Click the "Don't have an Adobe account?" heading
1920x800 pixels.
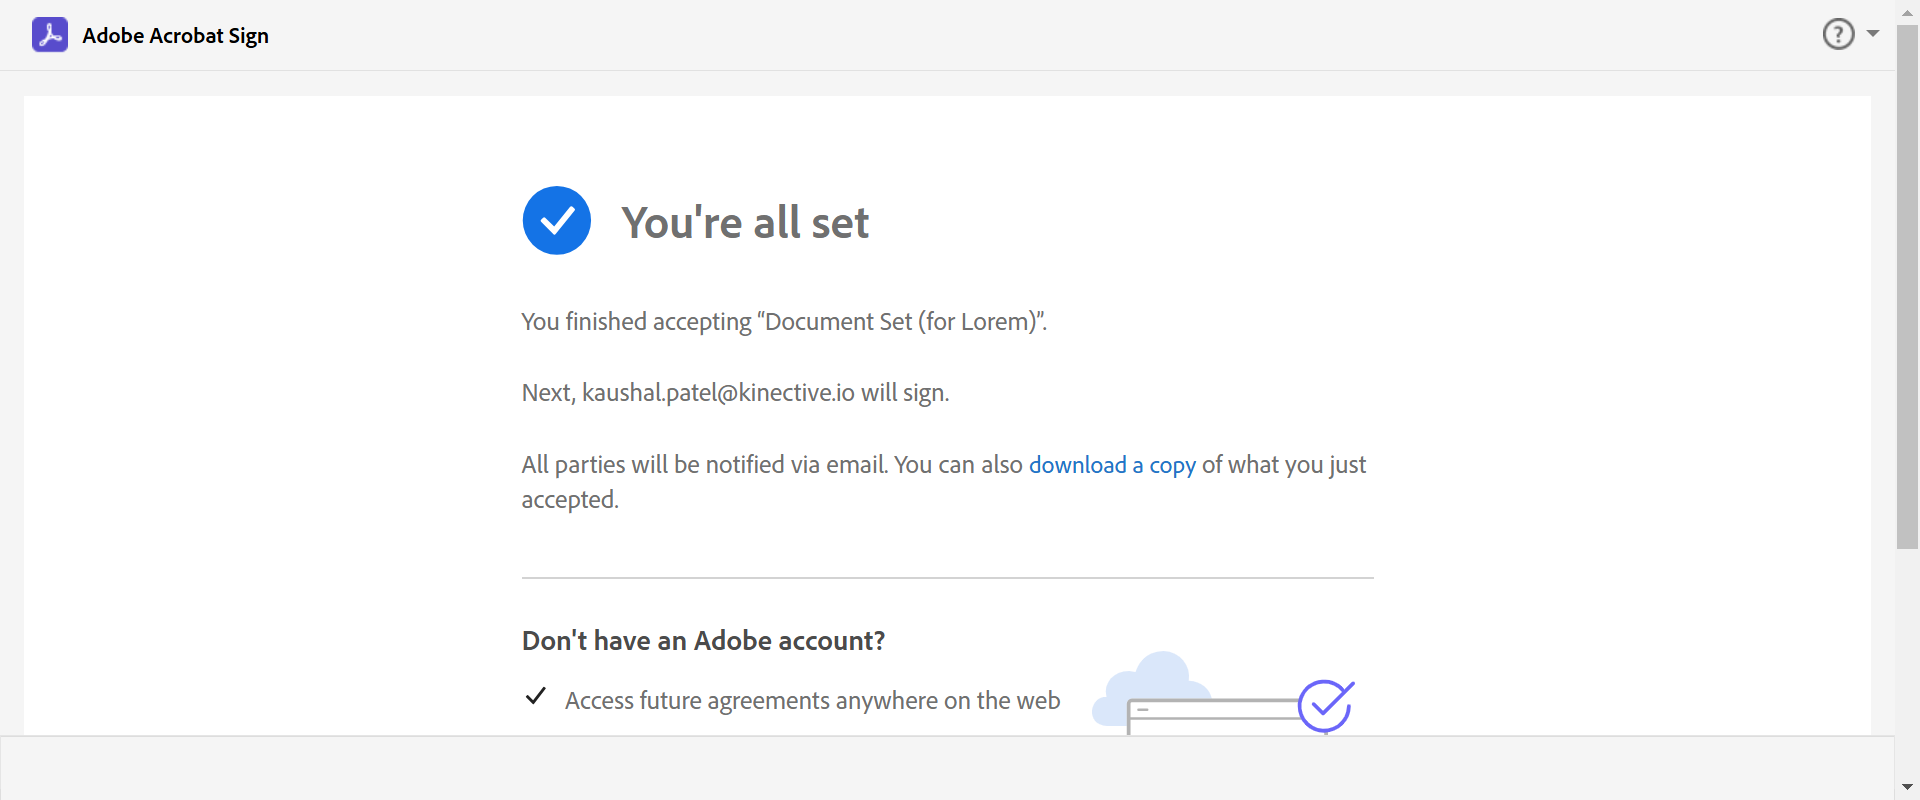703,641
